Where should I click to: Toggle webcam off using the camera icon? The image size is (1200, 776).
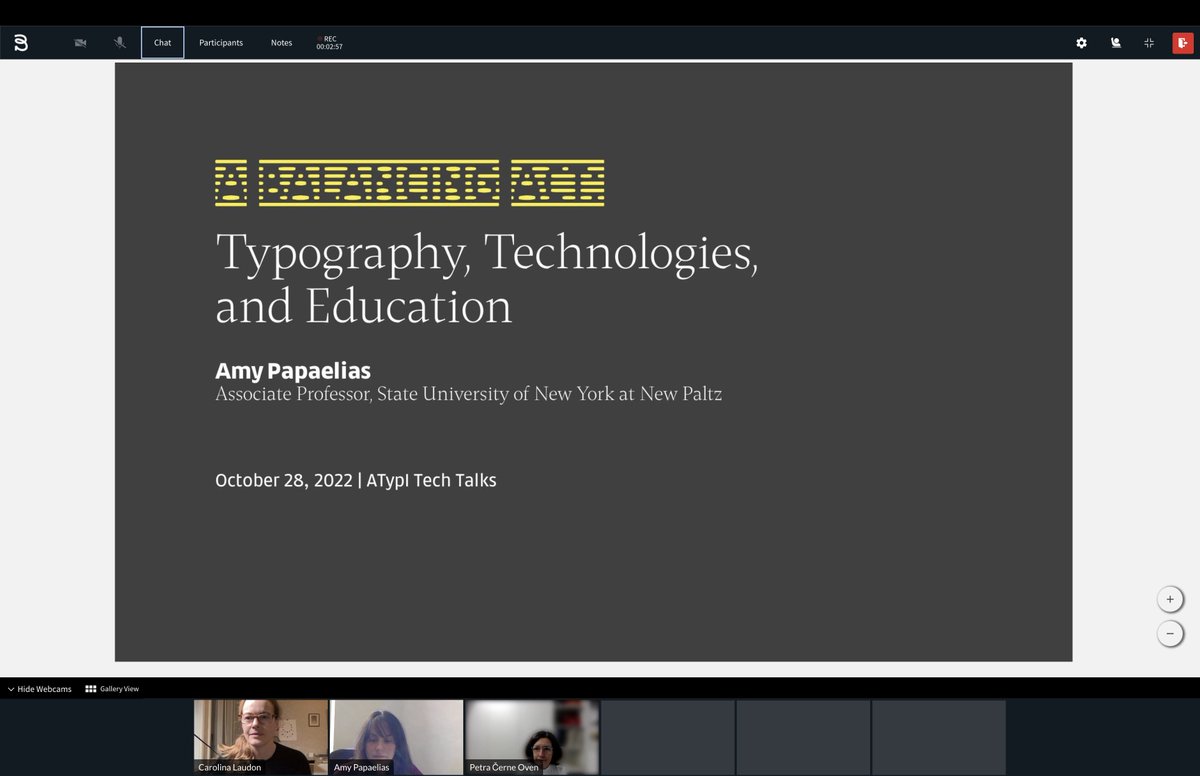(x=80, y=42)
